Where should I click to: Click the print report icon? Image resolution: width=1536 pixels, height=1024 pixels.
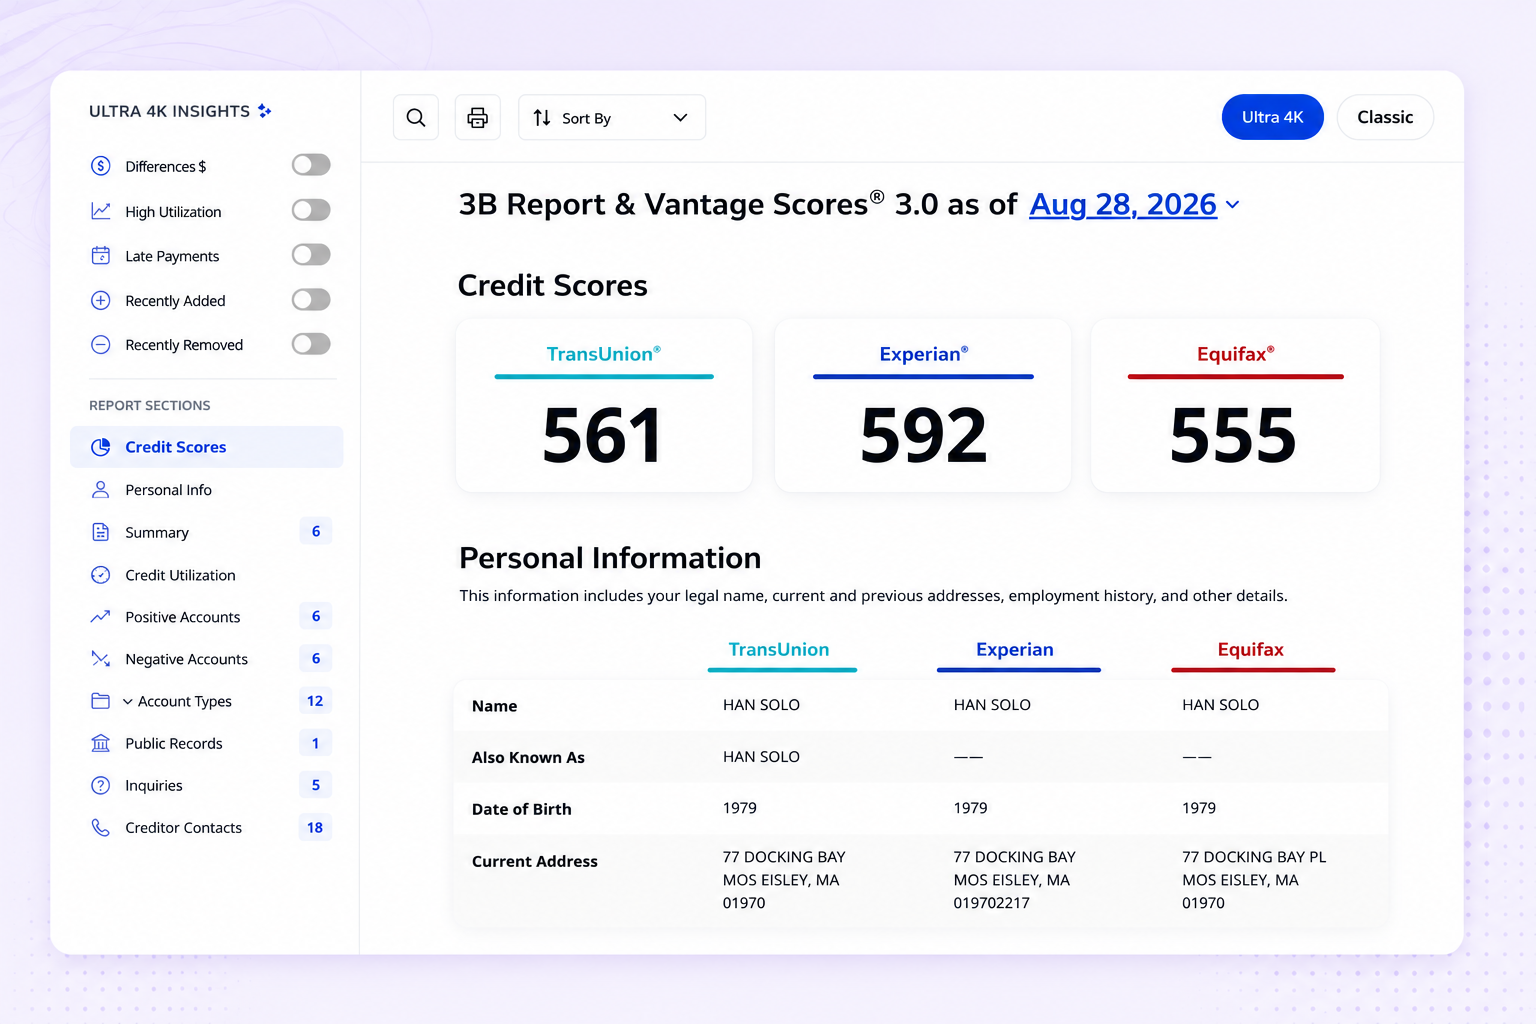478,118
